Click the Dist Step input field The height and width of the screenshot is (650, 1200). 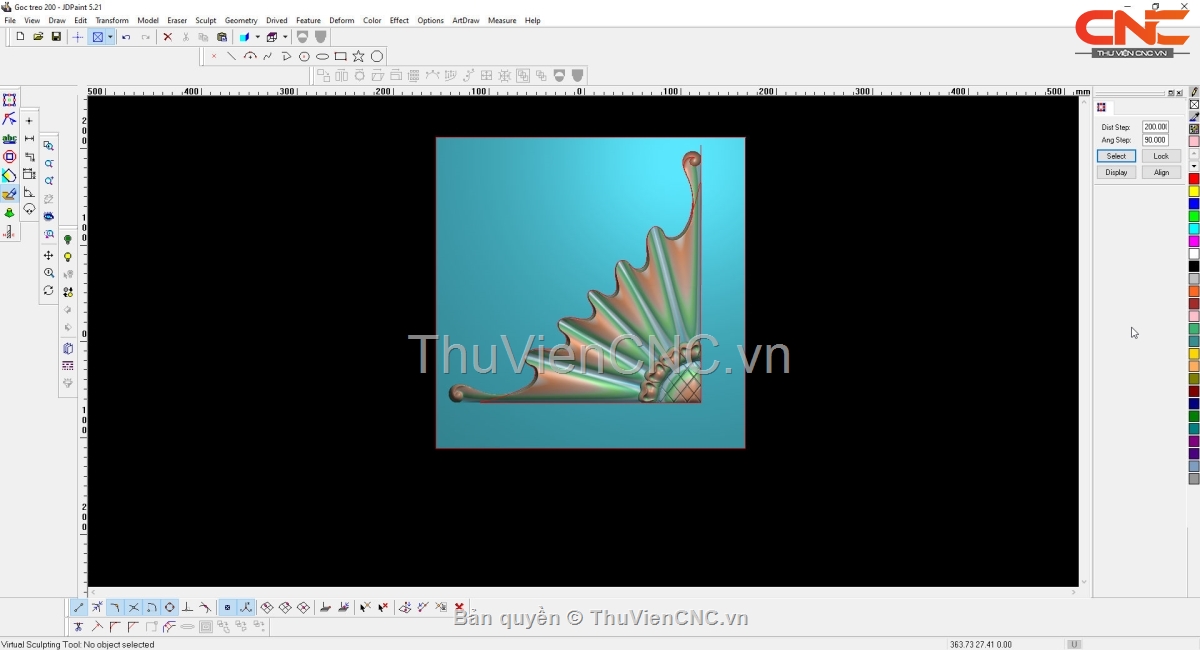(1155, 127)
